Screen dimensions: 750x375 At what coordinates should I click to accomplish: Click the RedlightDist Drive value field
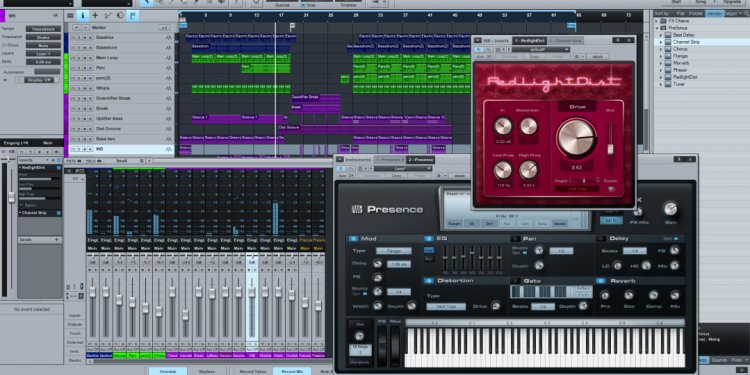coord(576,167)
